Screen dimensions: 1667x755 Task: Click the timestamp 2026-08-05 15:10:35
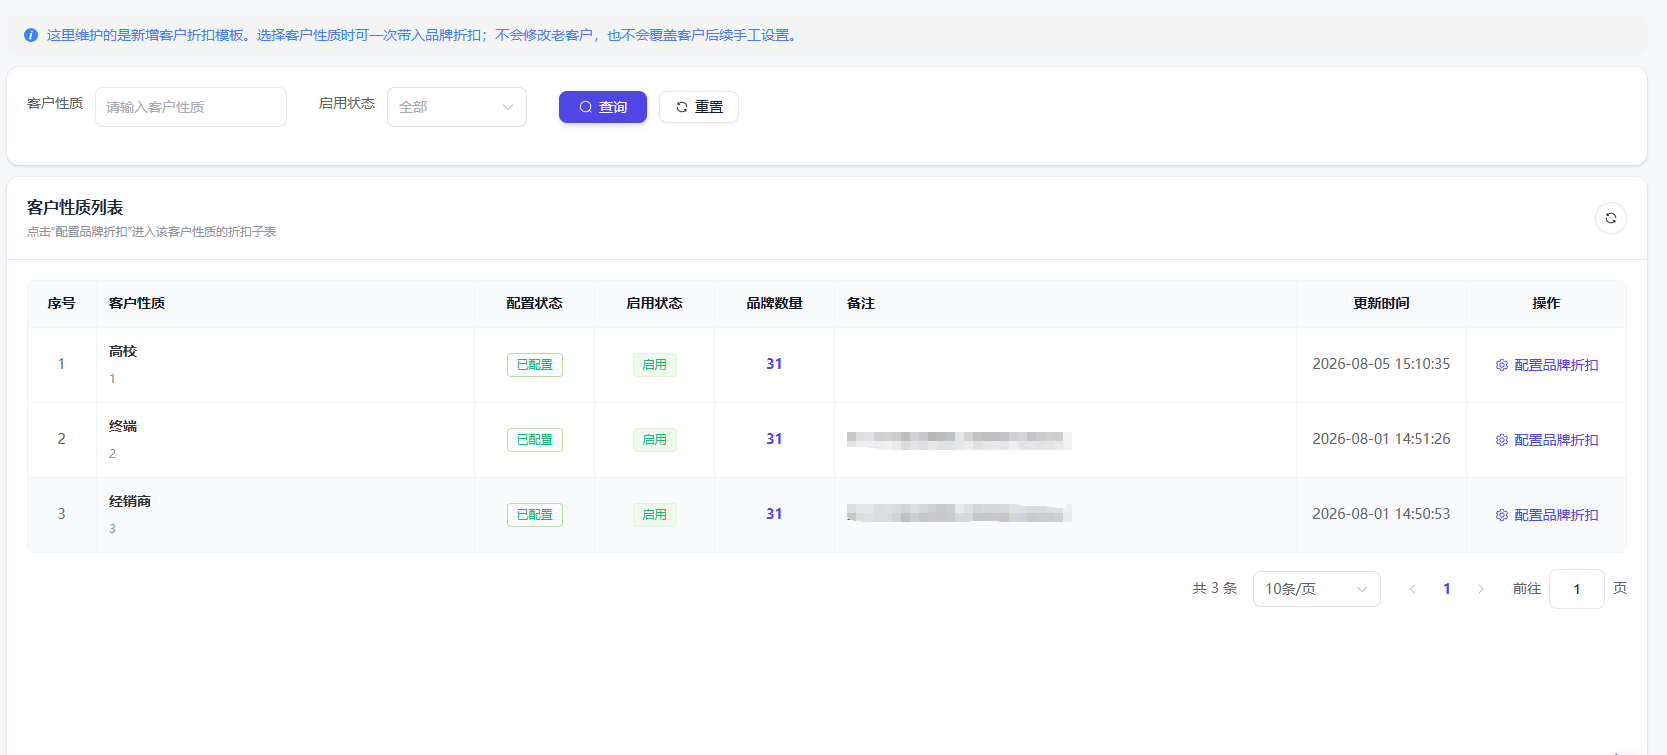(x=1381, y=364)
